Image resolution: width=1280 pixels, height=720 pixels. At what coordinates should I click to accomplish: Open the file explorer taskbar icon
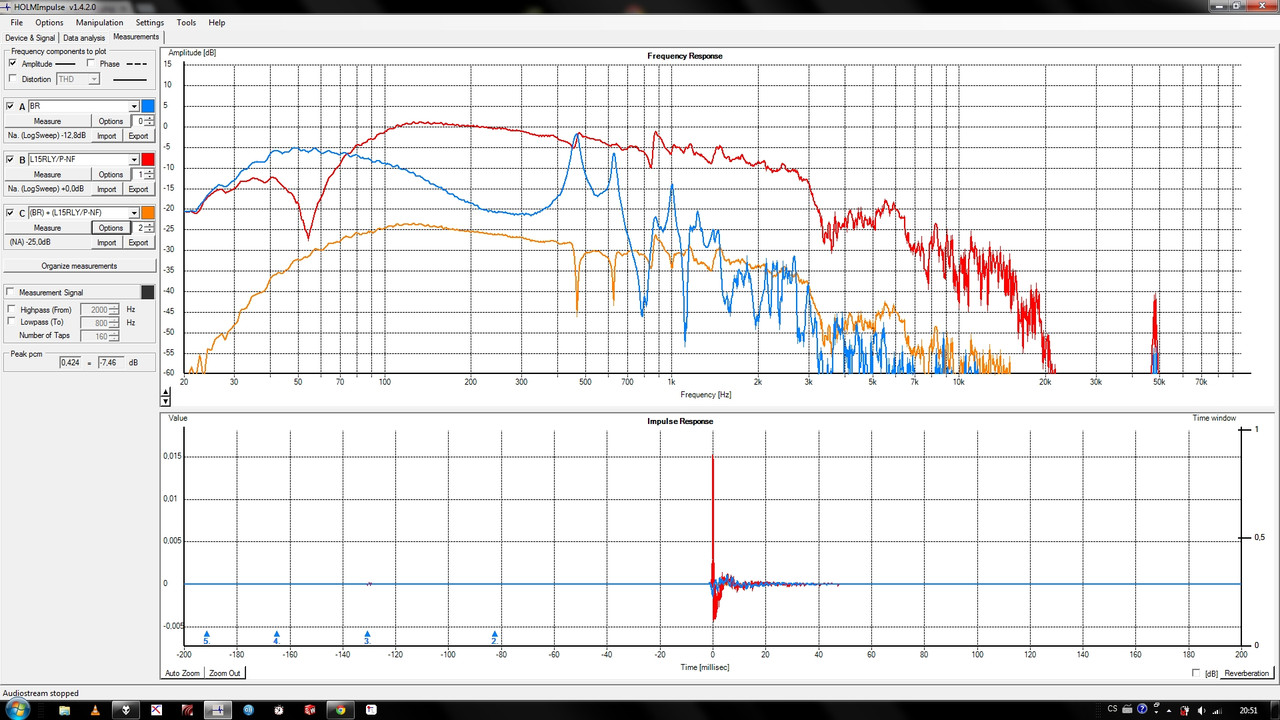(x=64, y=709)
